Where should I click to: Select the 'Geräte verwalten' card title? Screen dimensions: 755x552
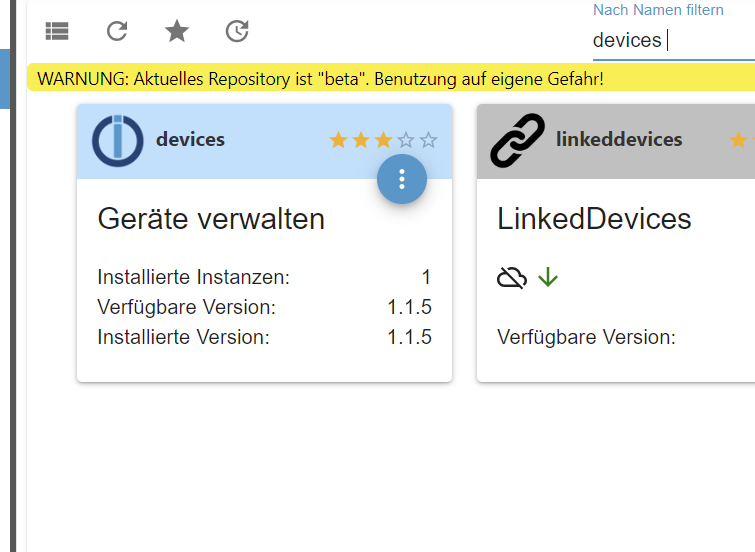pos(211,219)
